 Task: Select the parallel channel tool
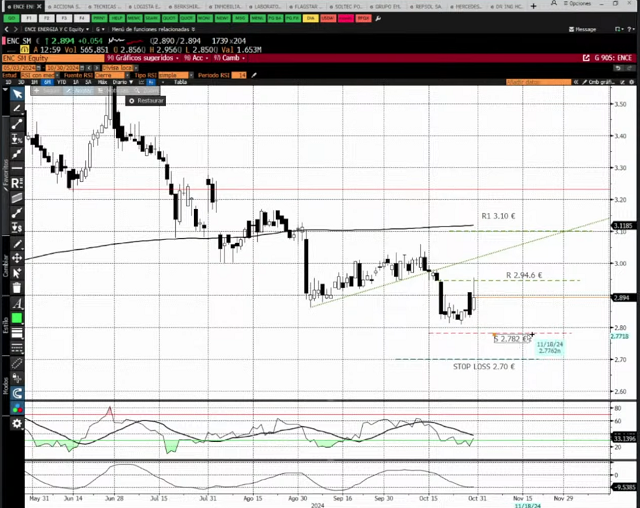click(17, 198)
